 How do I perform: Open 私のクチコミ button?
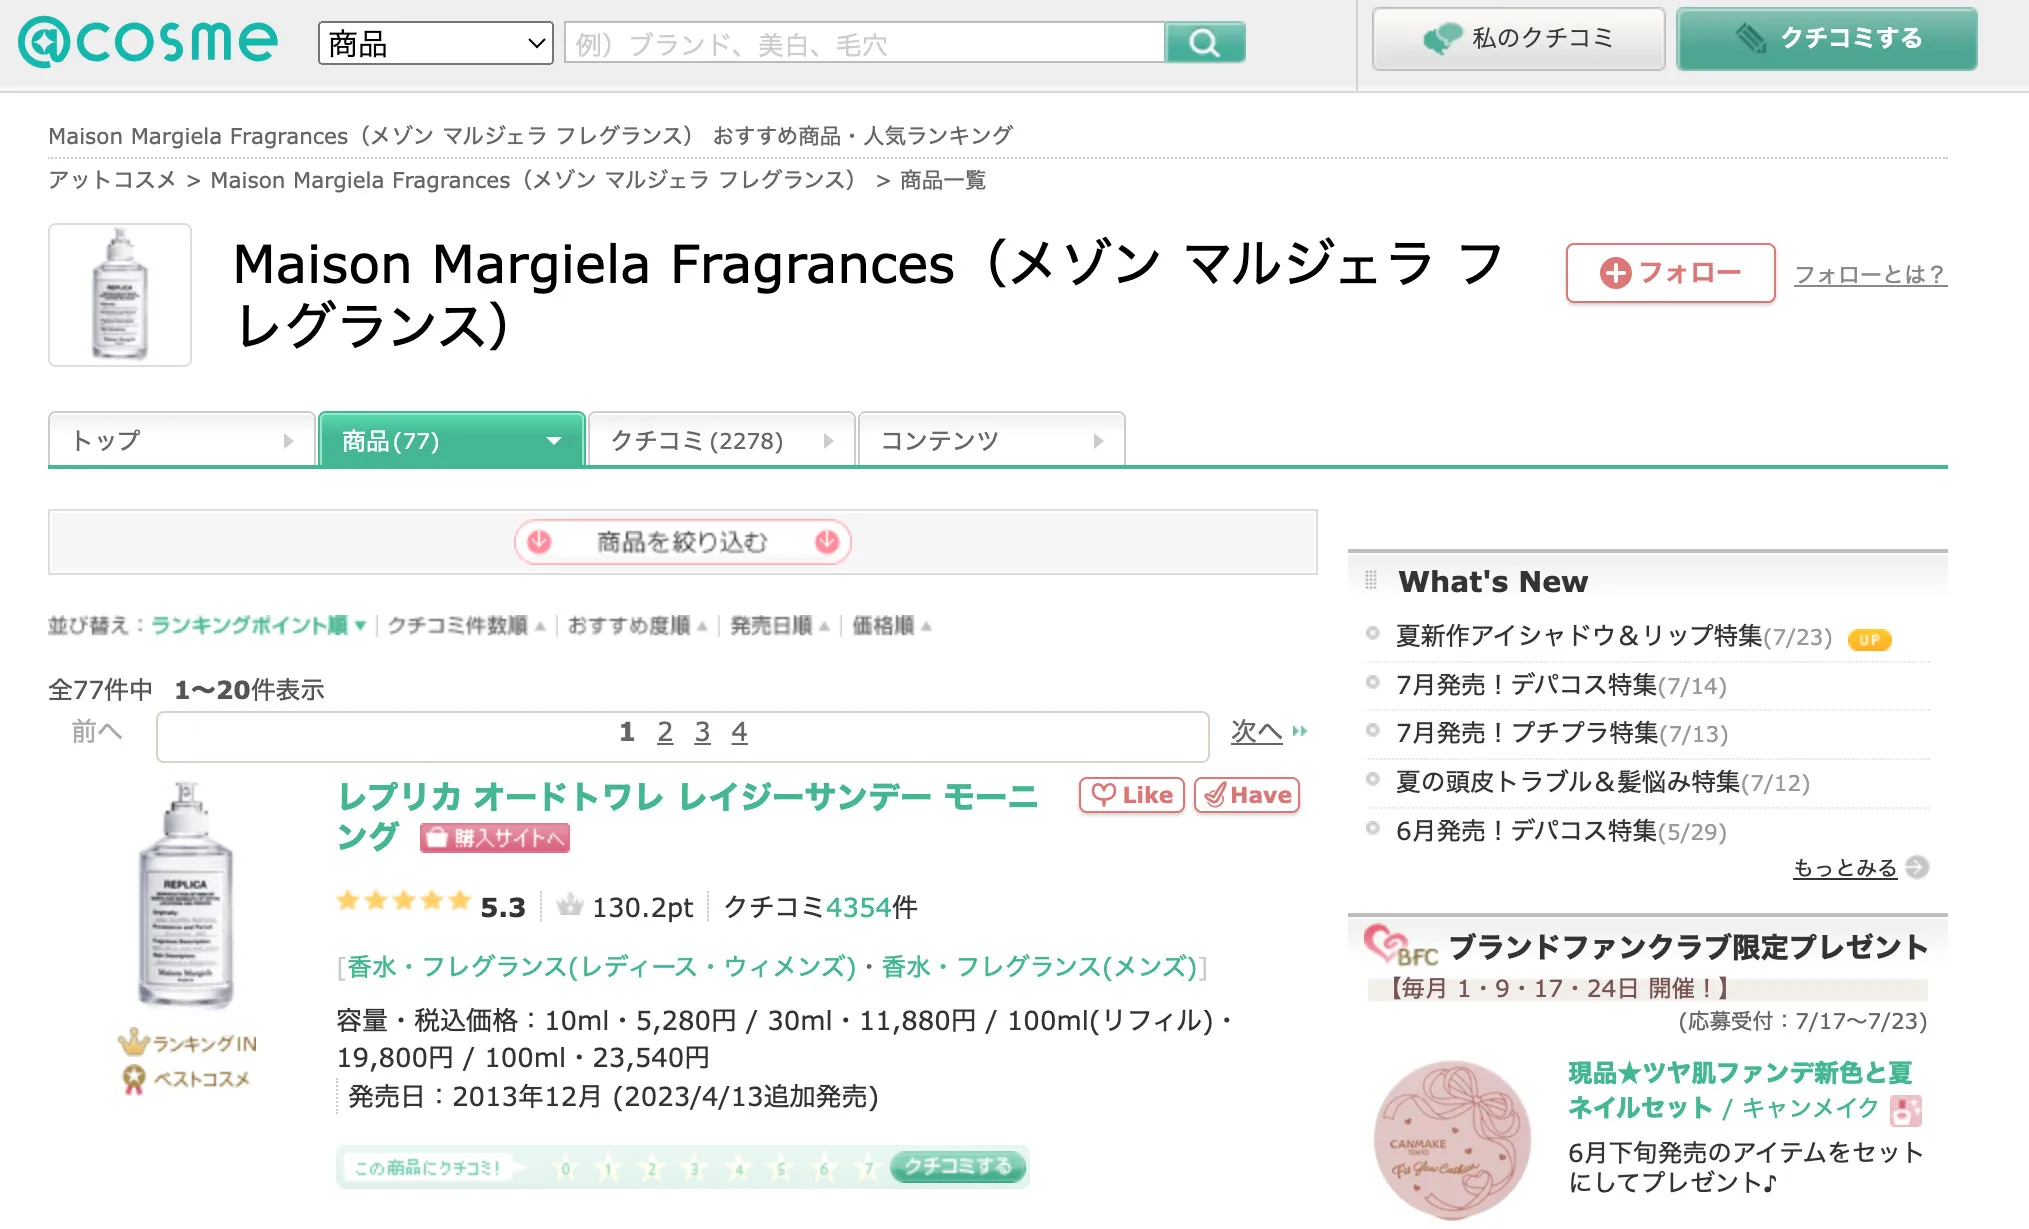click(x=1518, y=39)
